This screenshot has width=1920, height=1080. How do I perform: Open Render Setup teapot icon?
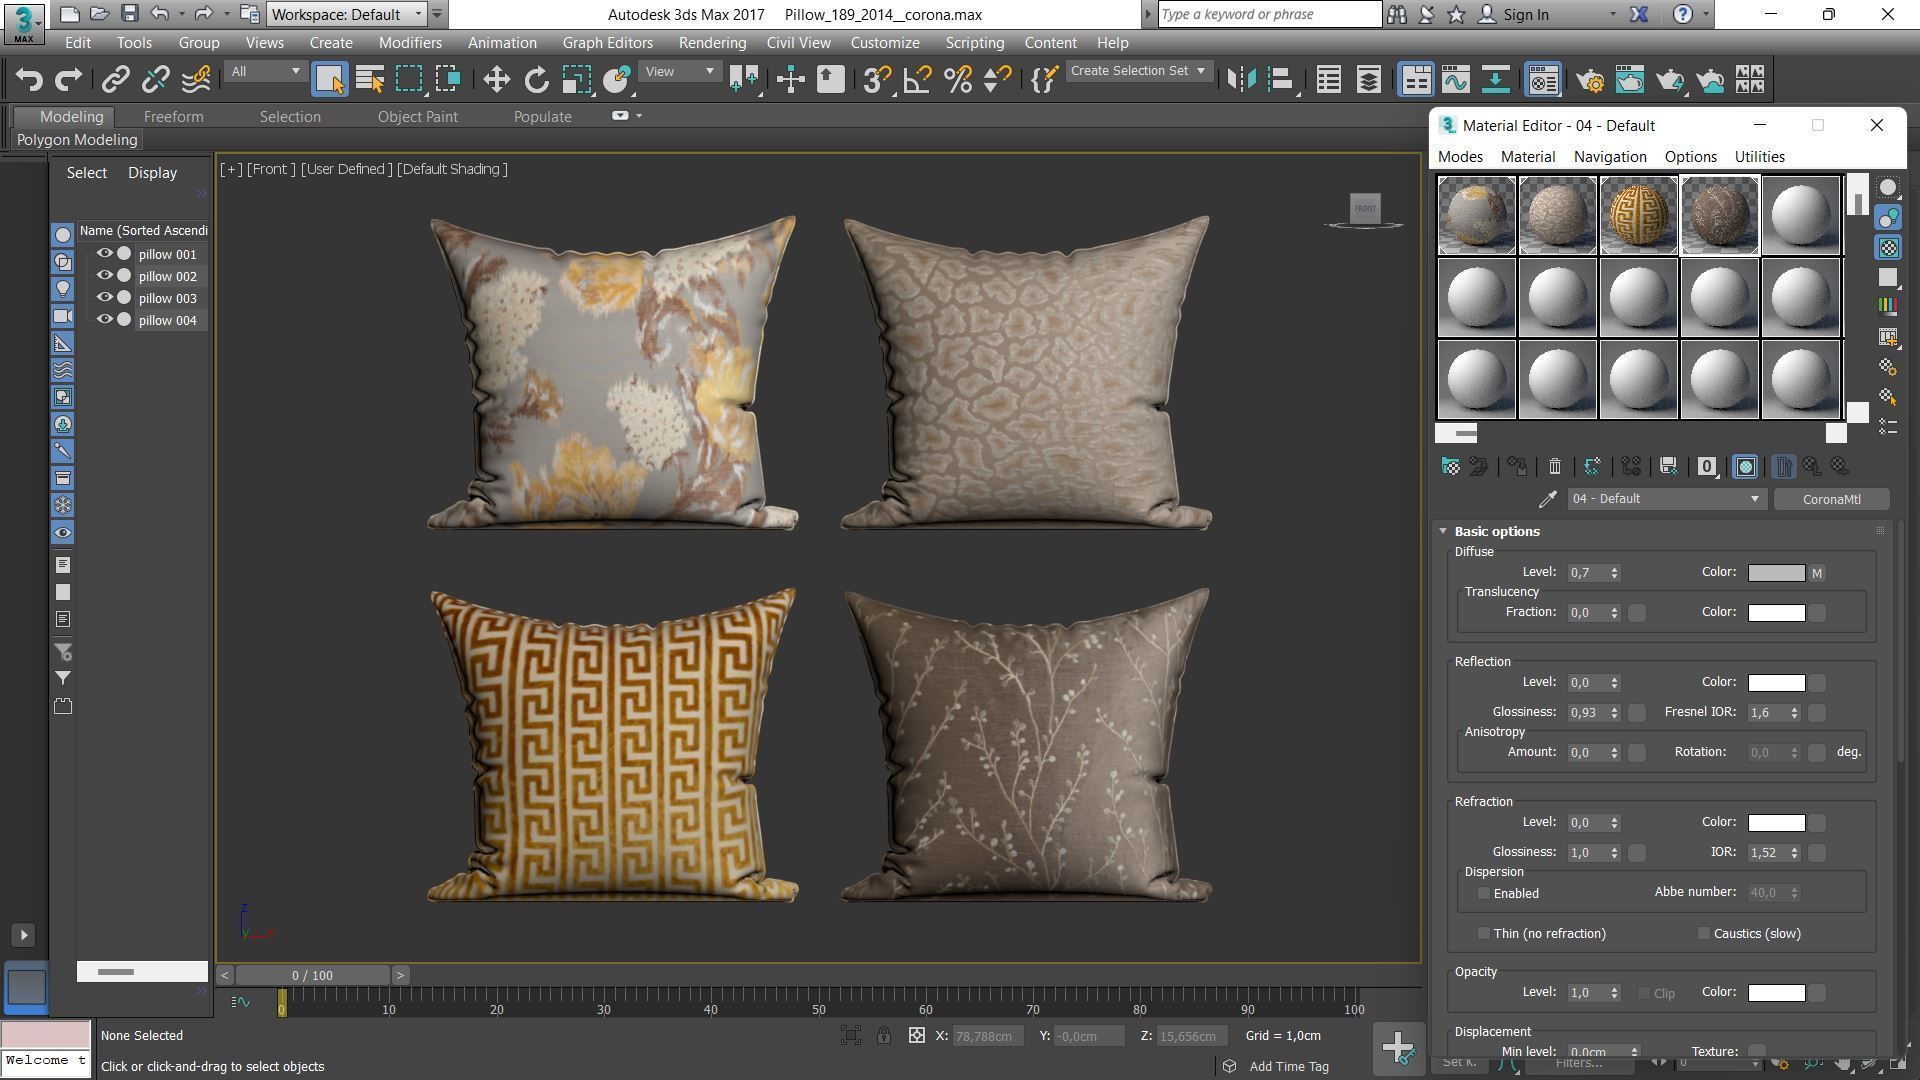(1589, 80)
